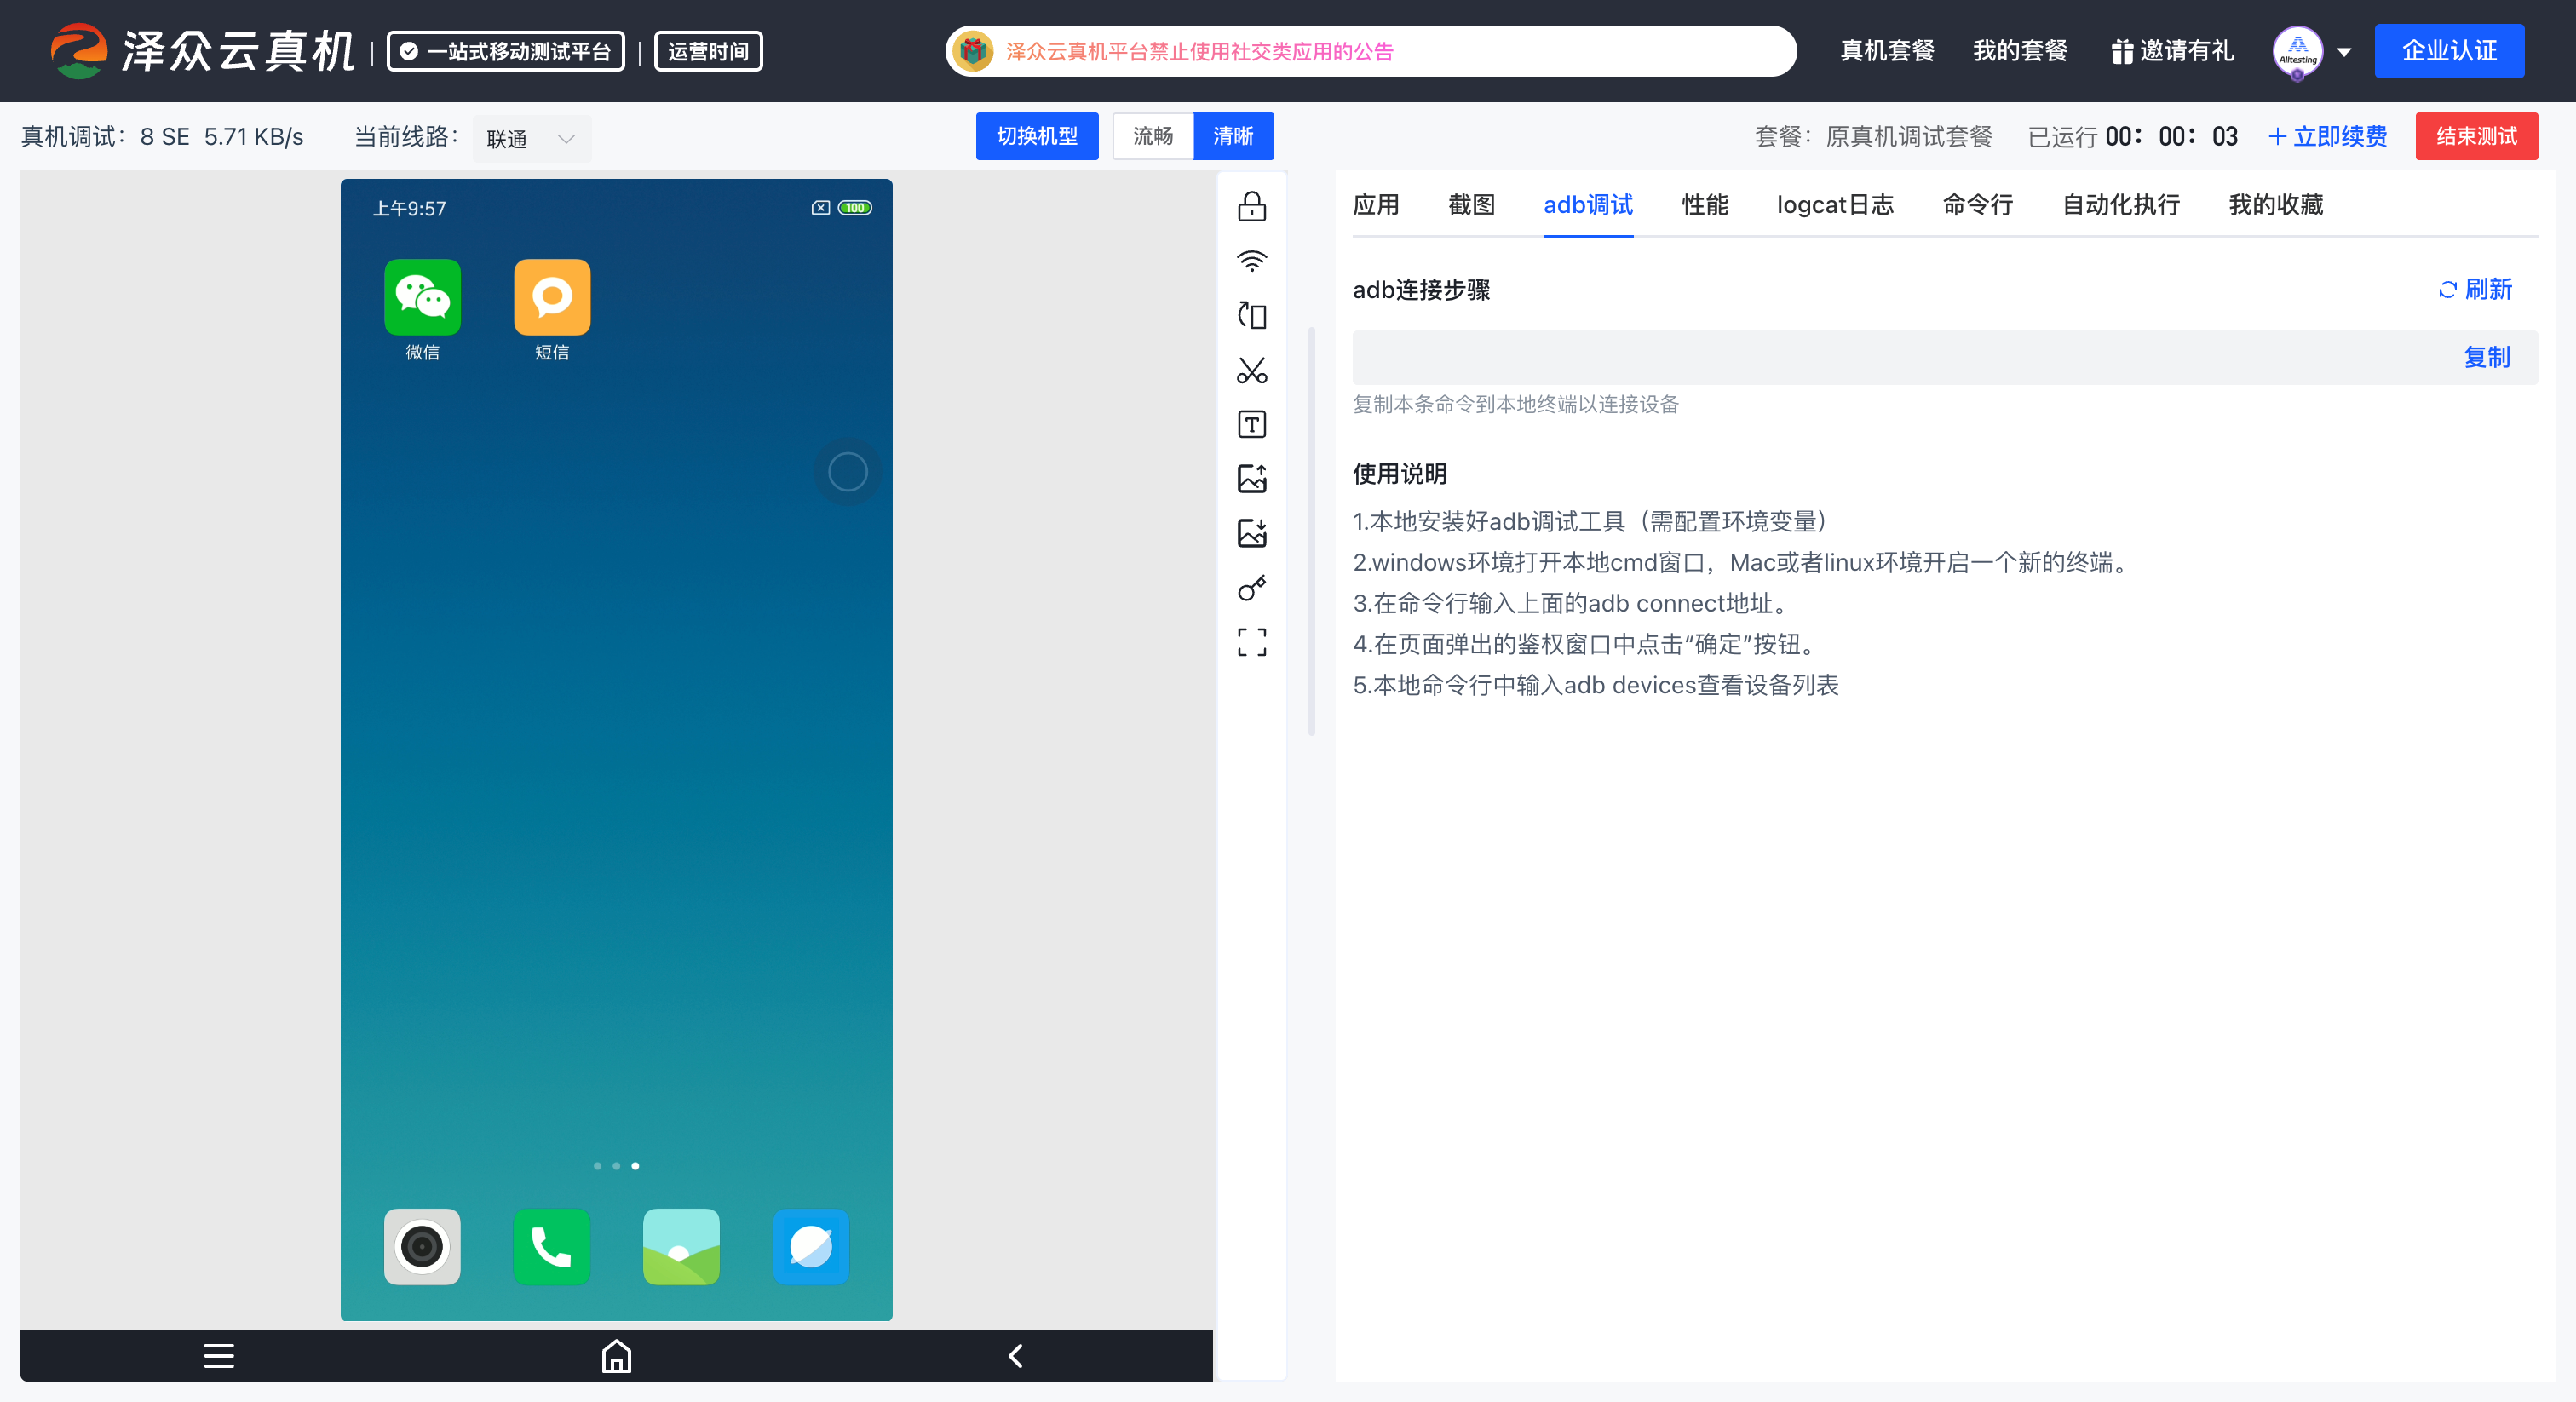Click the vertical scrollbar beside the toolbar
This screenshot has height=1402, width=2576.
(1311, 530)
